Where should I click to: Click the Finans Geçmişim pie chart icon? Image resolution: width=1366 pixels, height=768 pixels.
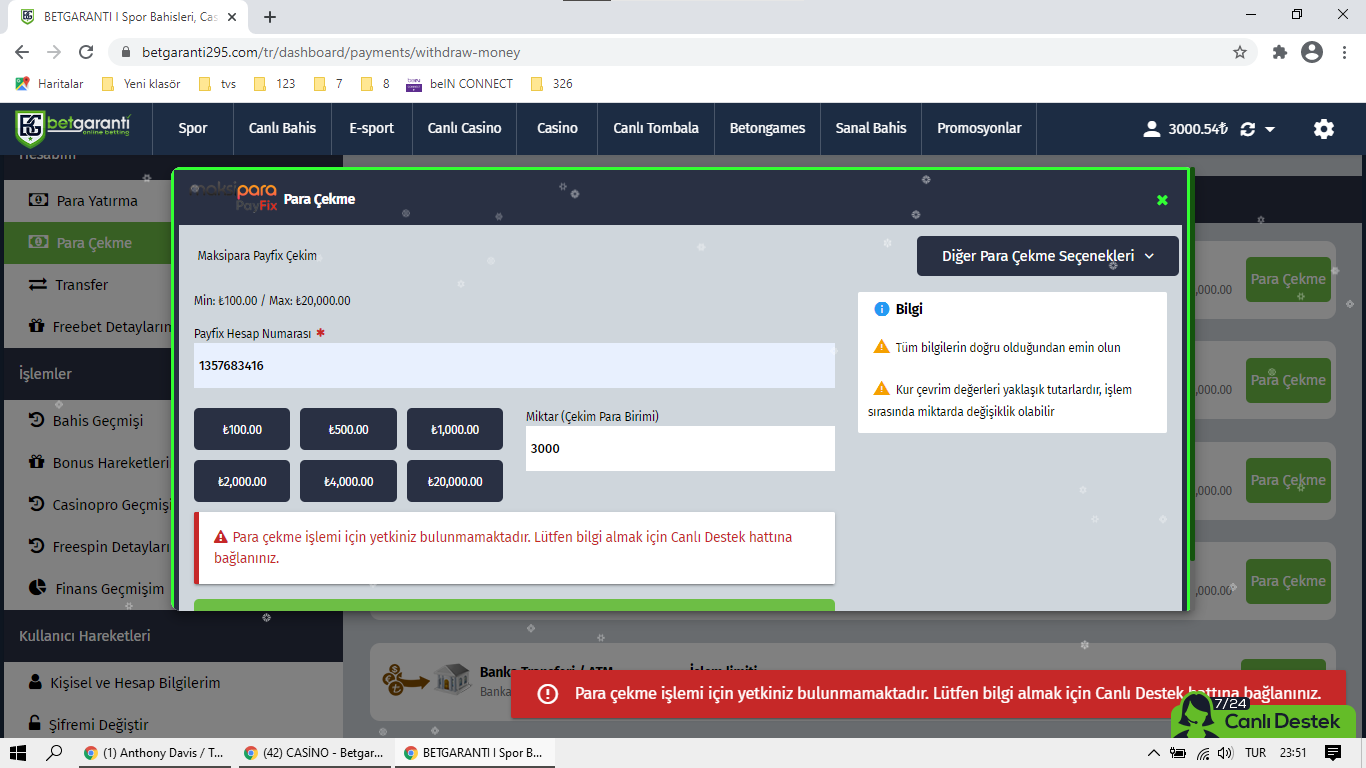point(37,588)
